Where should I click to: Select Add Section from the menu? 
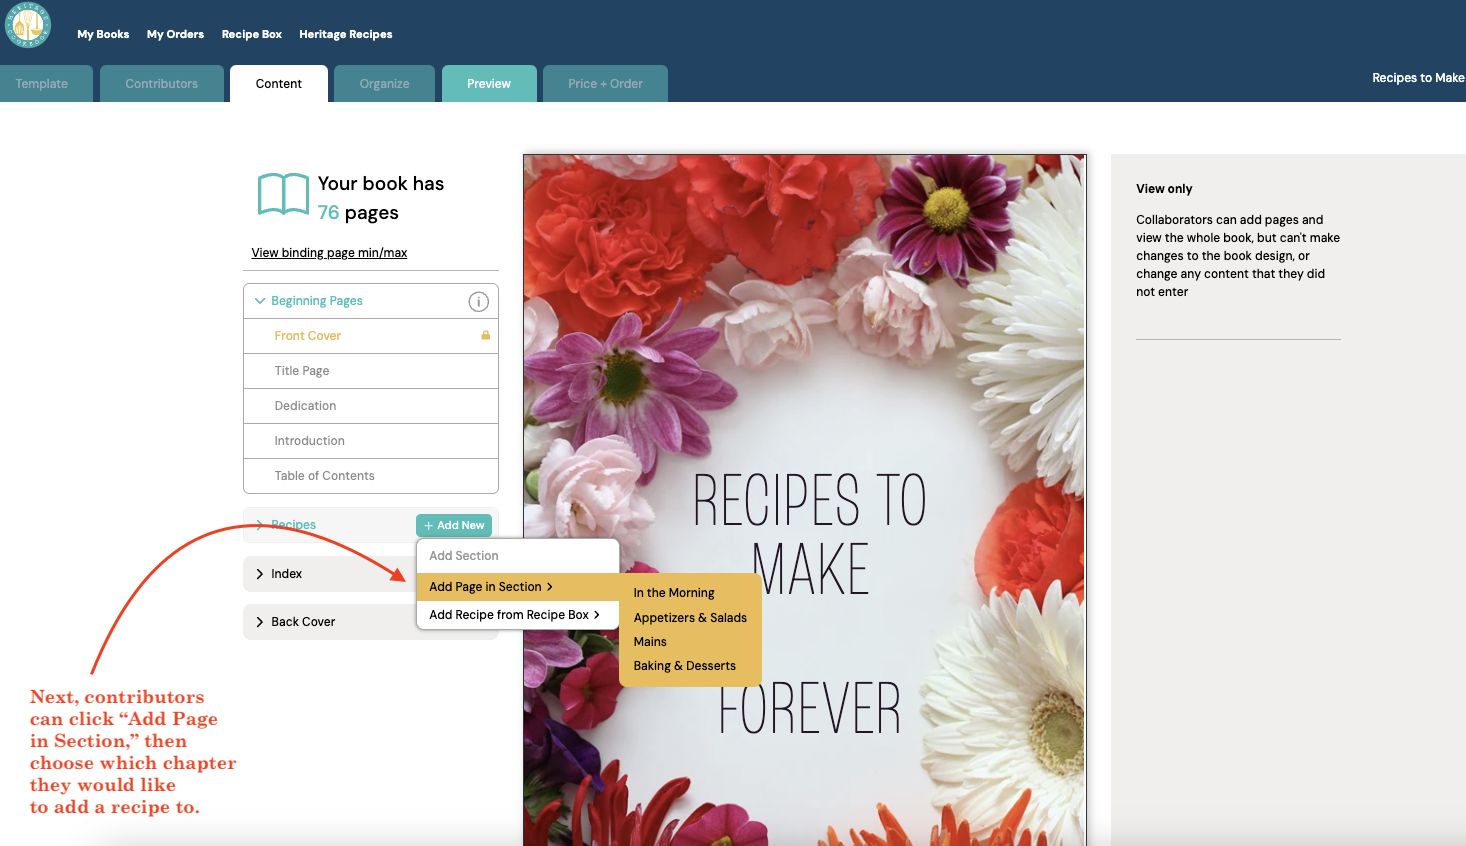(465, 555)
